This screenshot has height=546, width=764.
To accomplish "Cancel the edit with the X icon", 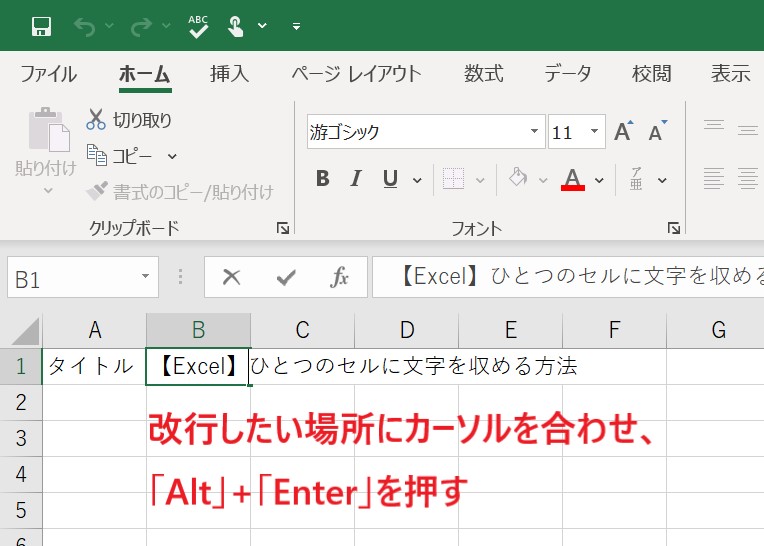I will pyautogui.click(x=231, y=277).
